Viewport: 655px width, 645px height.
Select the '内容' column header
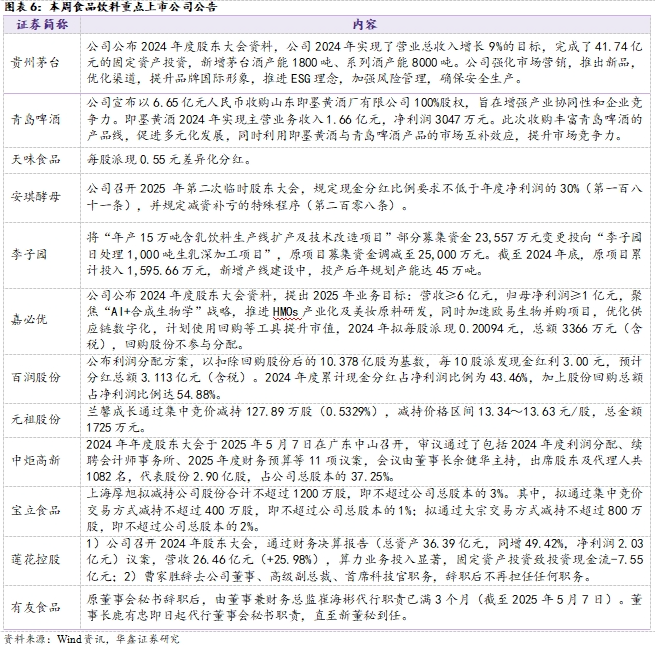point(365,25)
